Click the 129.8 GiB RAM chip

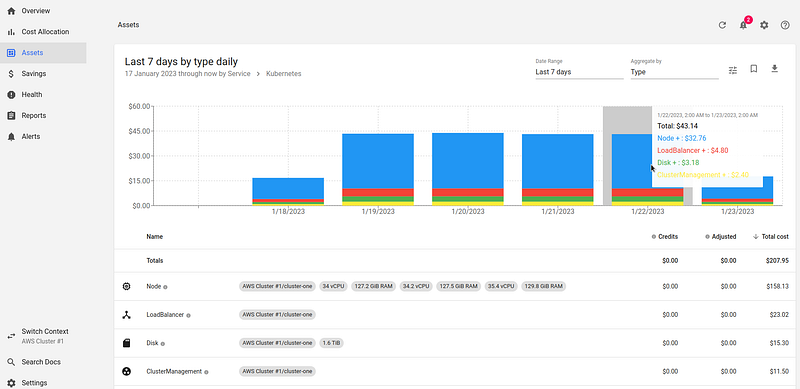[x=544, y=286]
